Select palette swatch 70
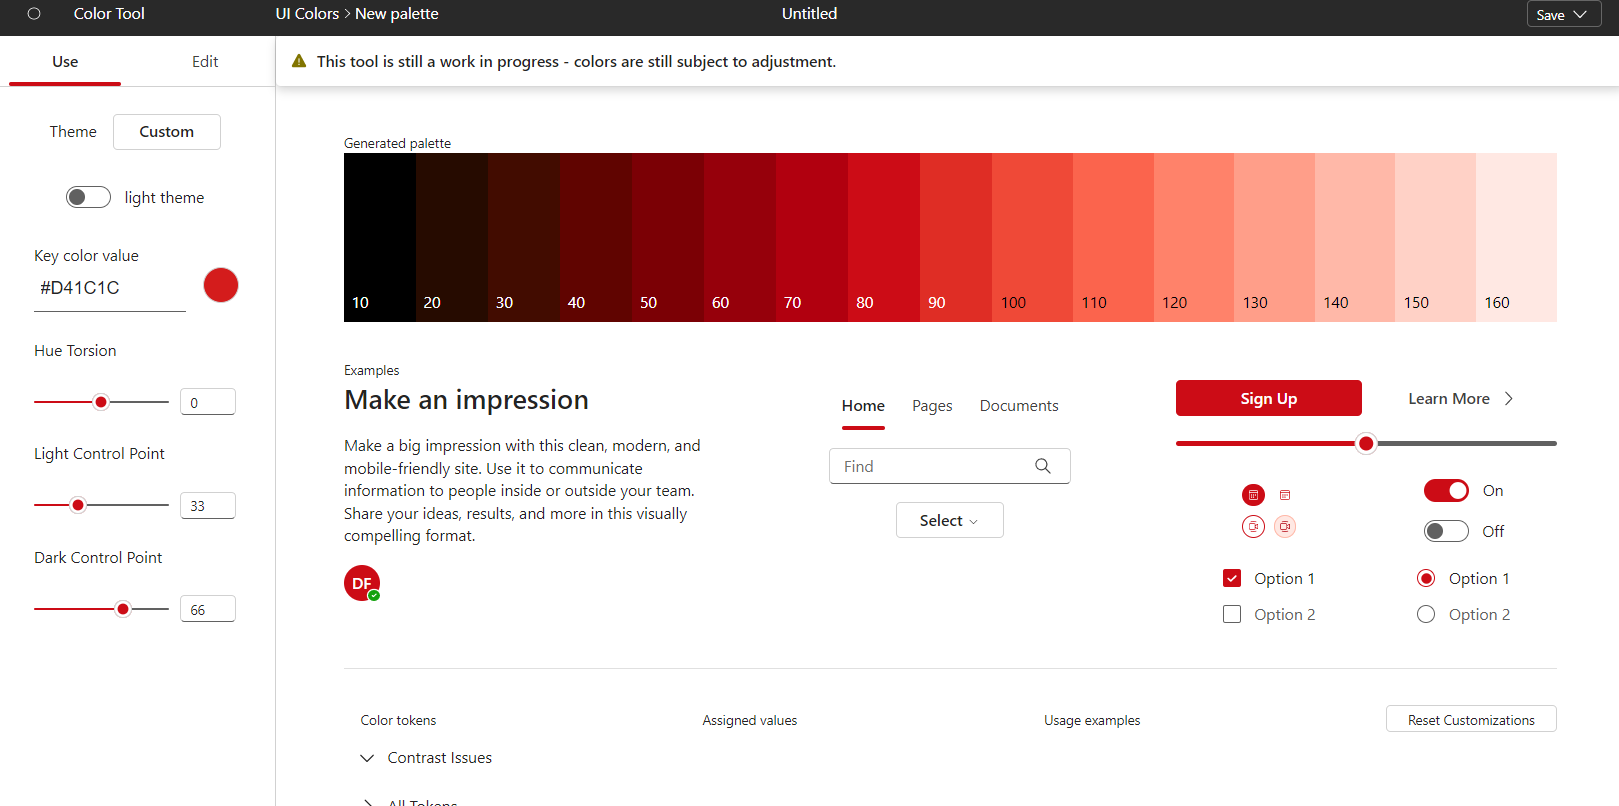 click(x=812, y=237)
